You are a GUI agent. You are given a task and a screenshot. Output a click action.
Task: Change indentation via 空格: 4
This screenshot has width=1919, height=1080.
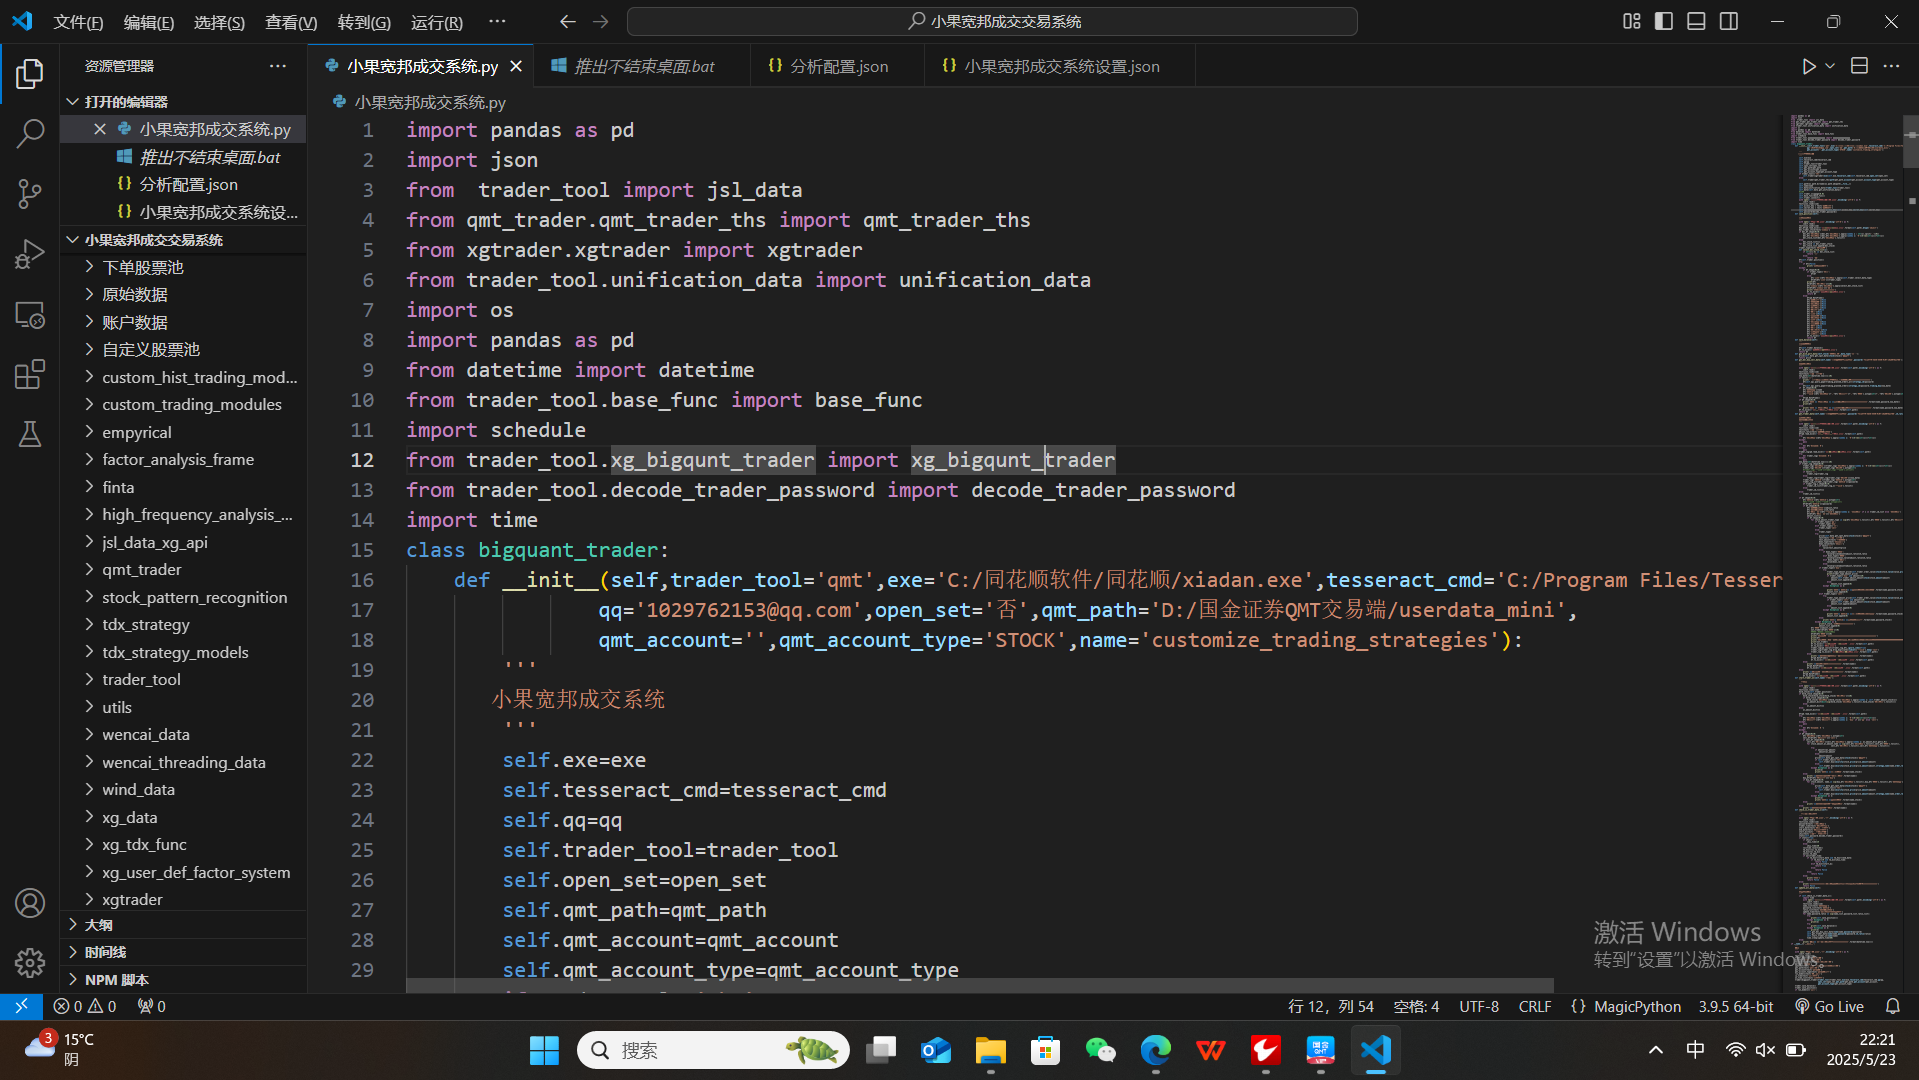pyautogui.click(x=1416, y=1006)
